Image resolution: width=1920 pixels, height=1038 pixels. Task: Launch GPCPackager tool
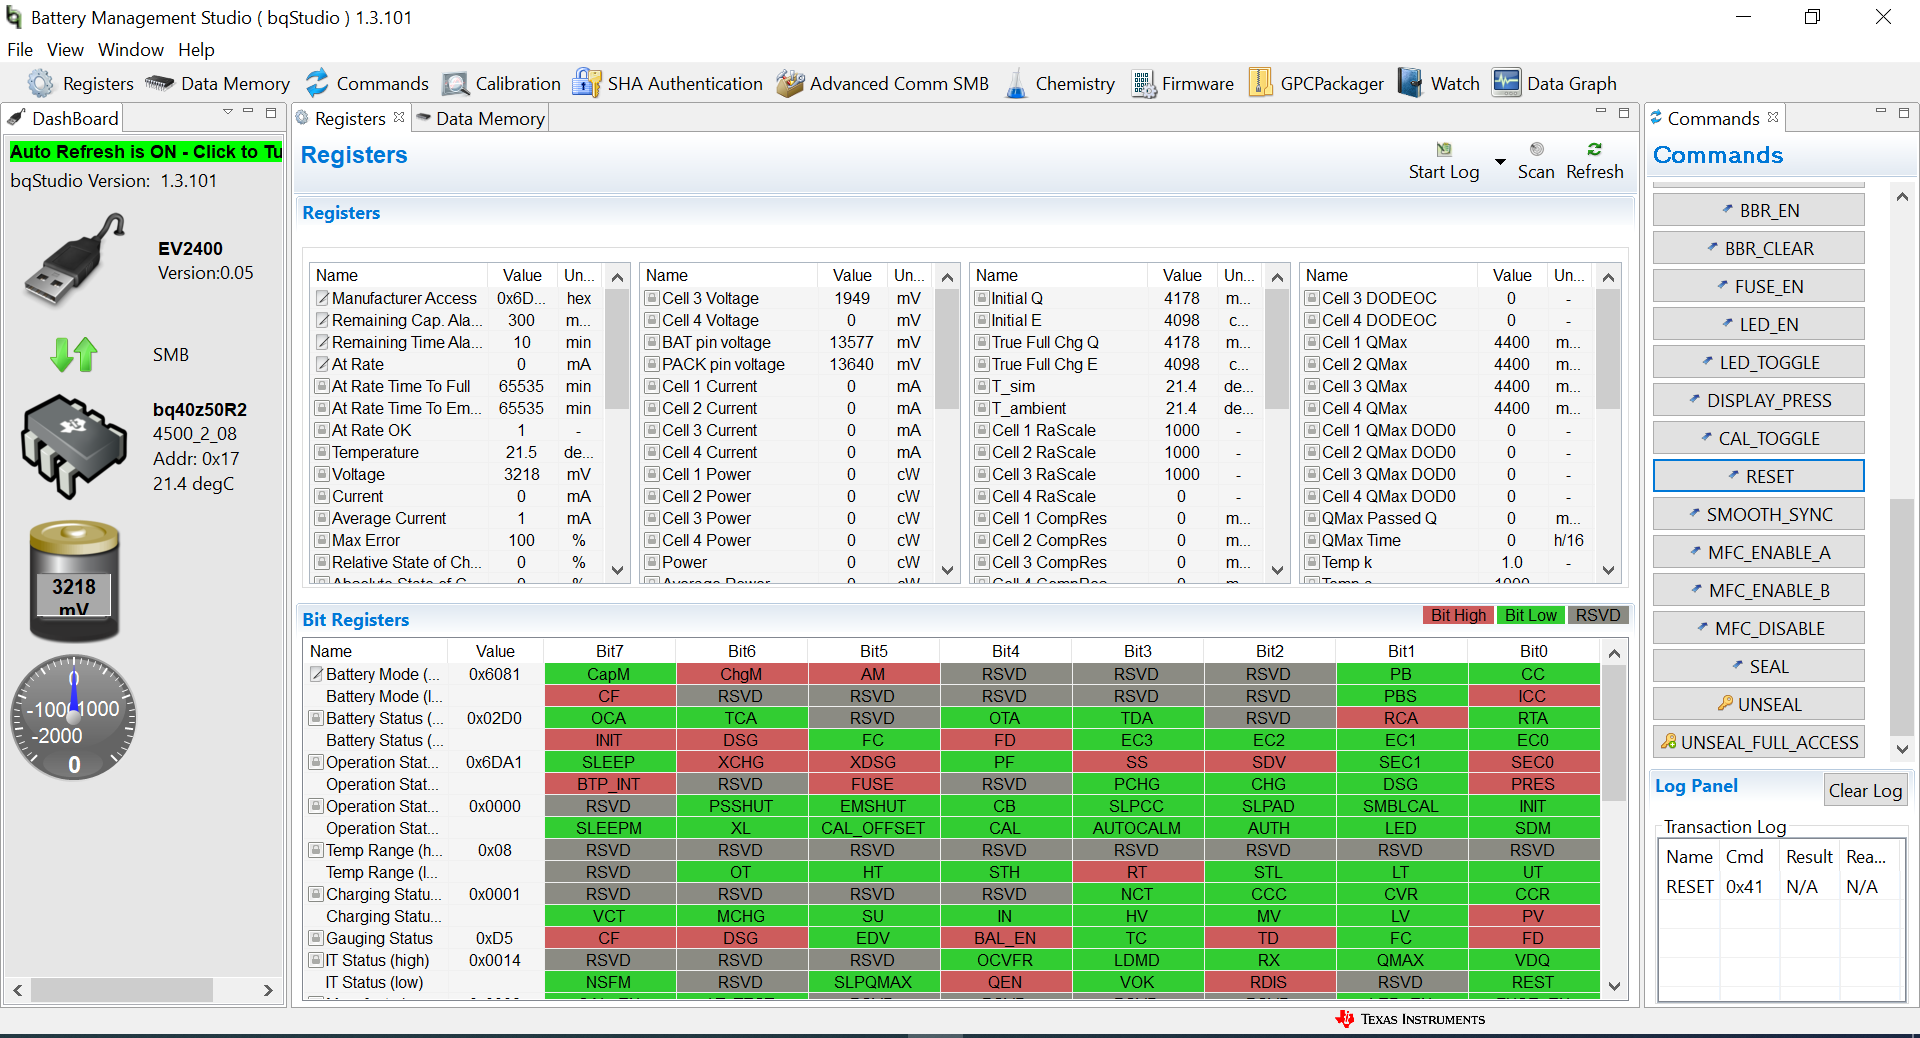(x=1316, y=84)
